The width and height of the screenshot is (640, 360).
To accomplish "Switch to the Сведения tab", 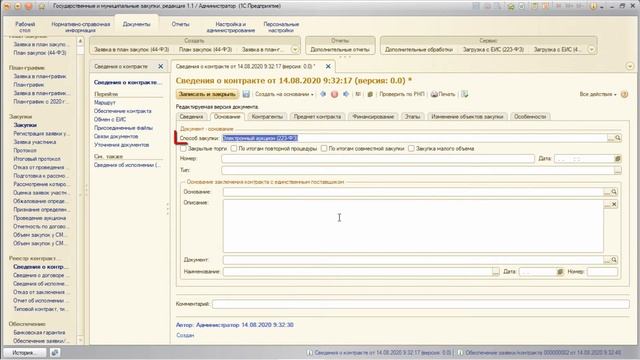I will pyautogui.click(x=191, y=117).
